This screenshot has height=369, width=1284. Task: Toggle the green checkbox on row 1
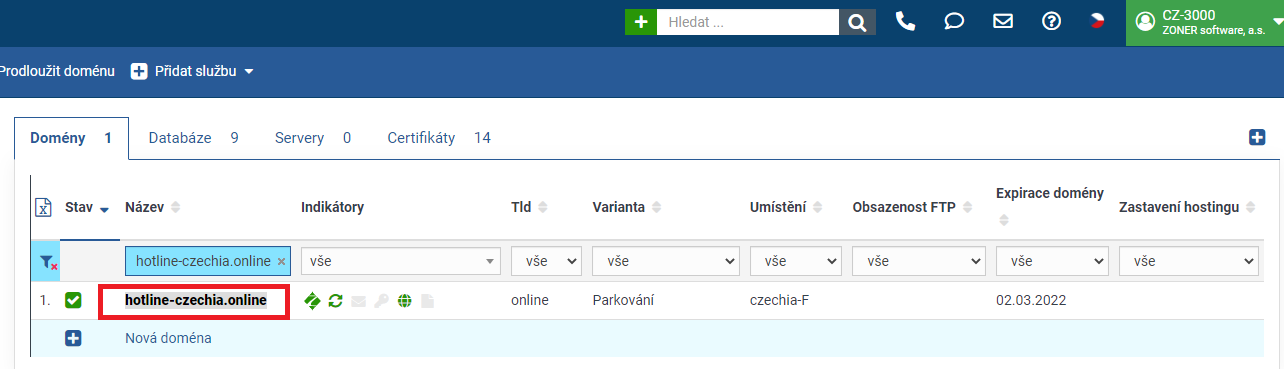point(73,300)
